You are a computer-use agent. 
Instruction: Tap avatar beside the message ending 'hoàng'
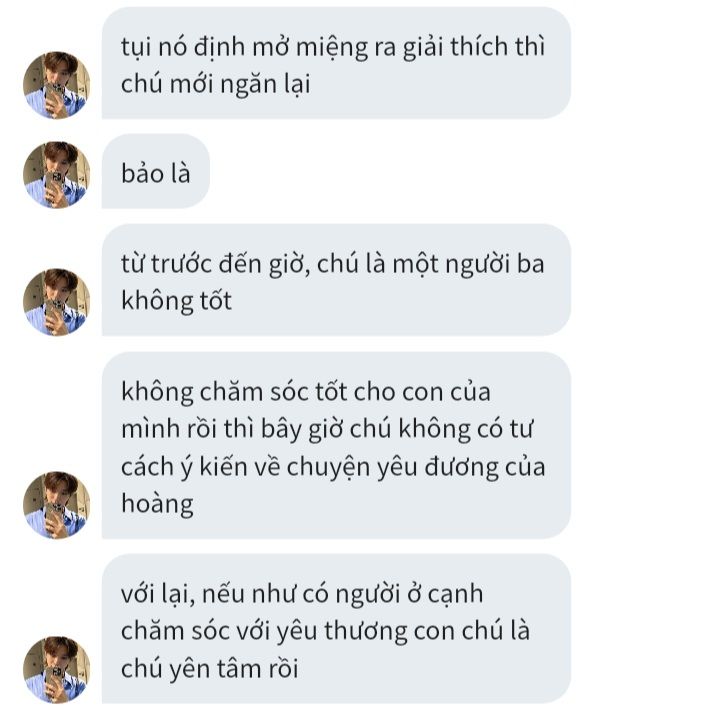pos(56,505)
